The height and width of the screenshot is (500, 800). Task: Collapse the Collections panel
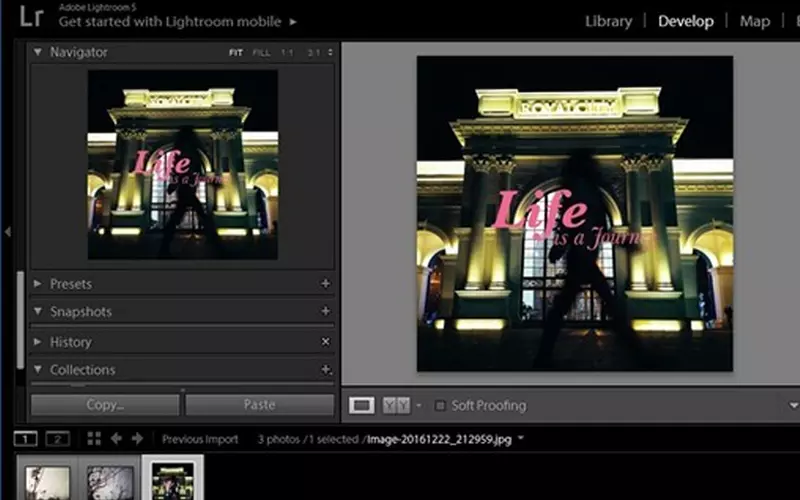(38, 369)
